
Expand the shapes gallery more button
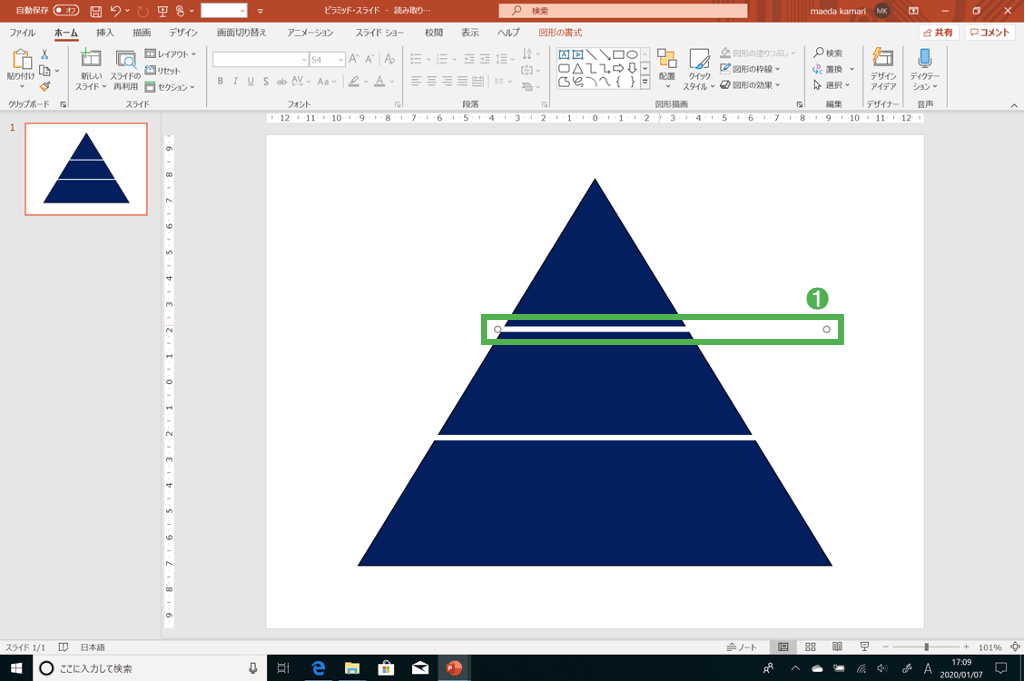(645, 82)
